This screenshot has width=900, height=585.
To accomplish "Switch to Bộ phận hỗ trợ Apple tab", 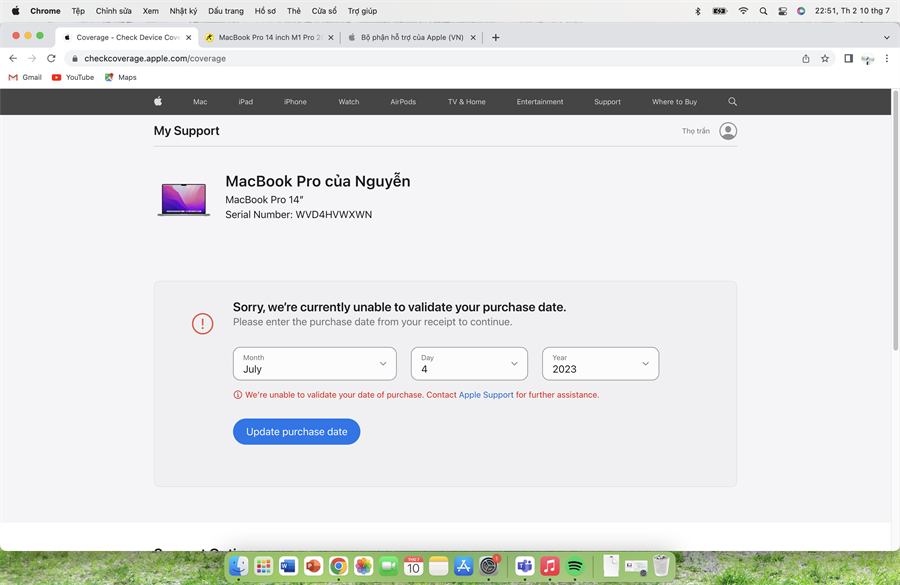I will (x=412, y=37).
